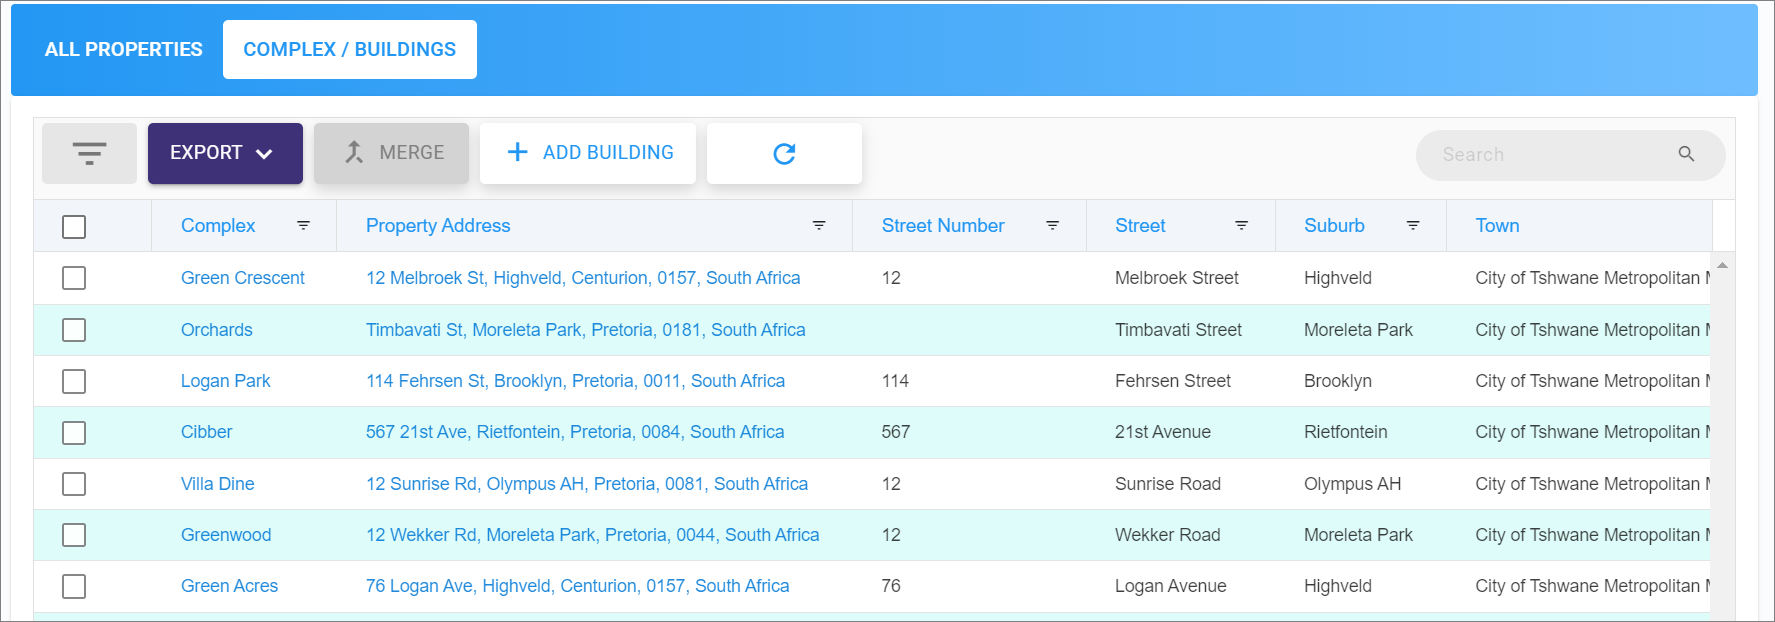Open the Suburb column filter icon
Viewport: 1775px width, 622px height.
(x=1413, y=226)
